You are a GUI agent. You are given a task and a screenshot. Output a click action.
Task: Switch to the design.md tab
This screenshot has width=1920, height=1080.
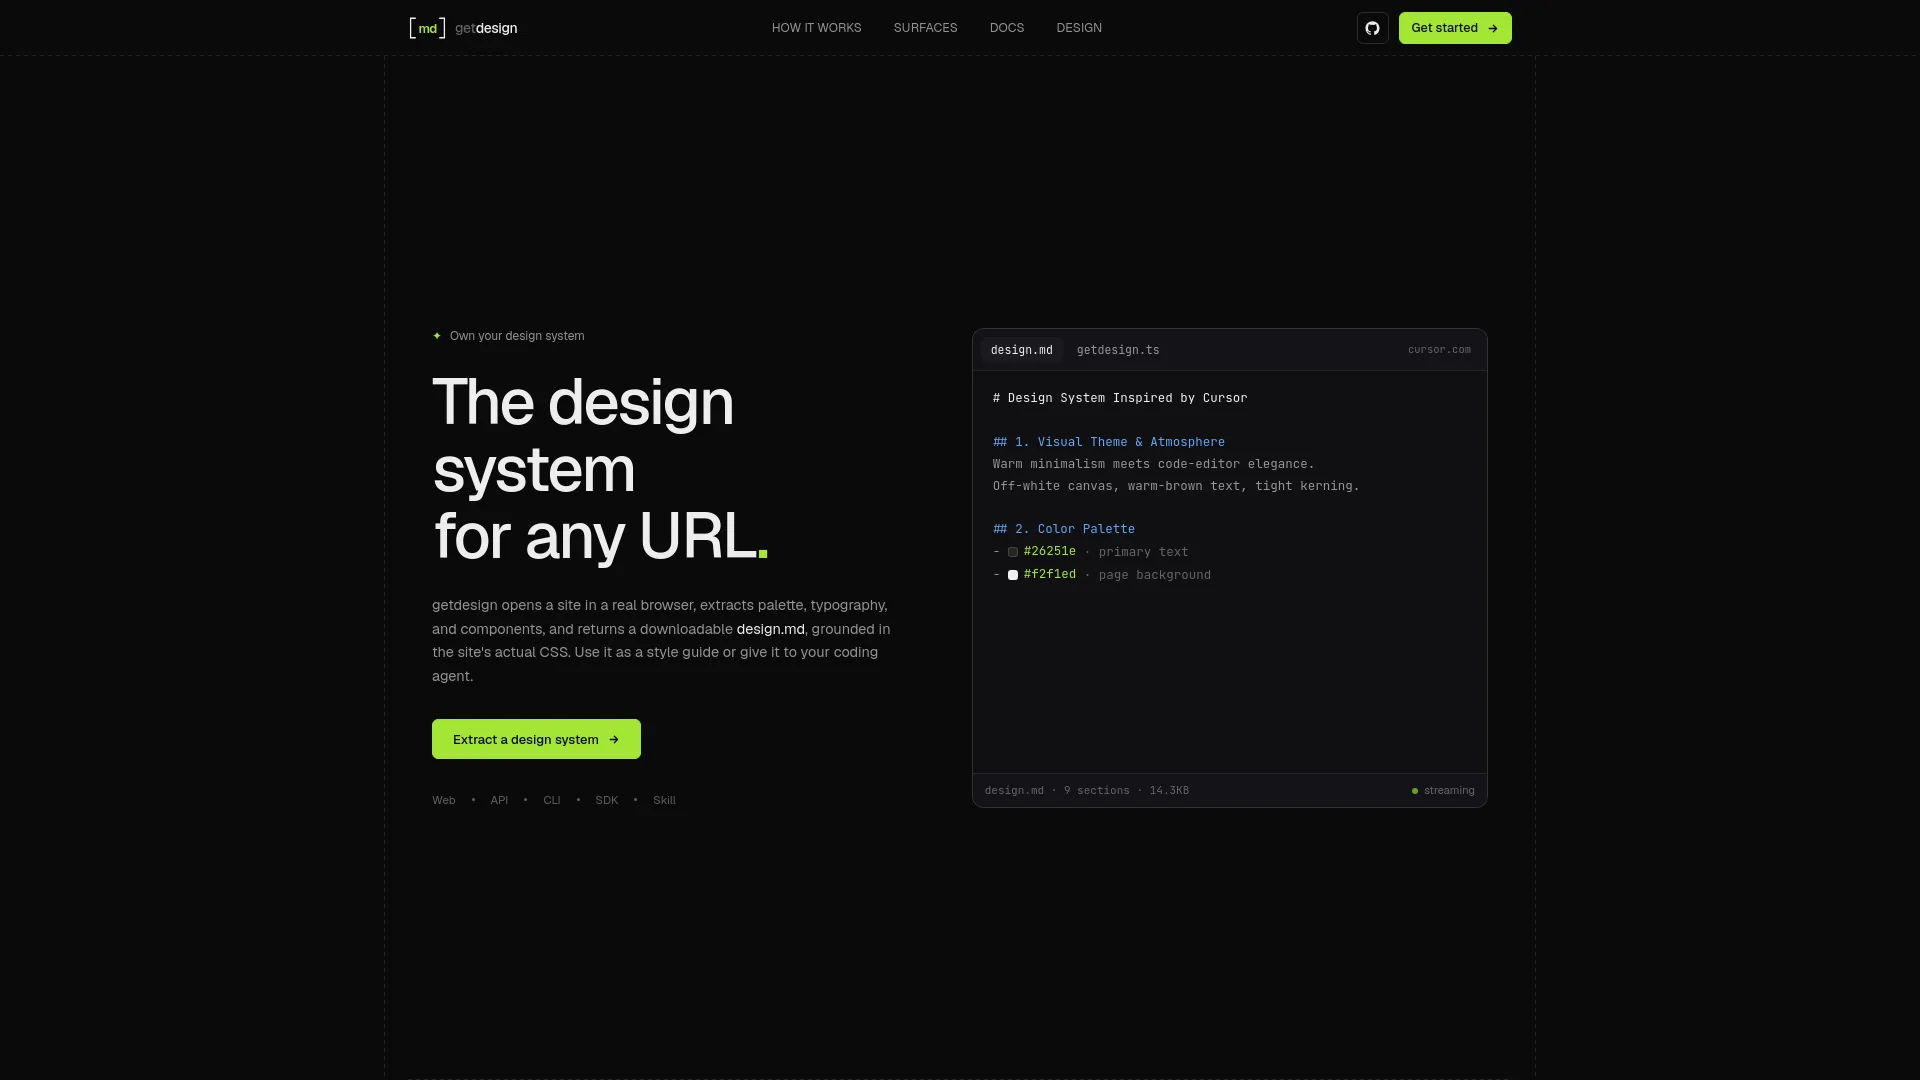[x=1021, y=350]
